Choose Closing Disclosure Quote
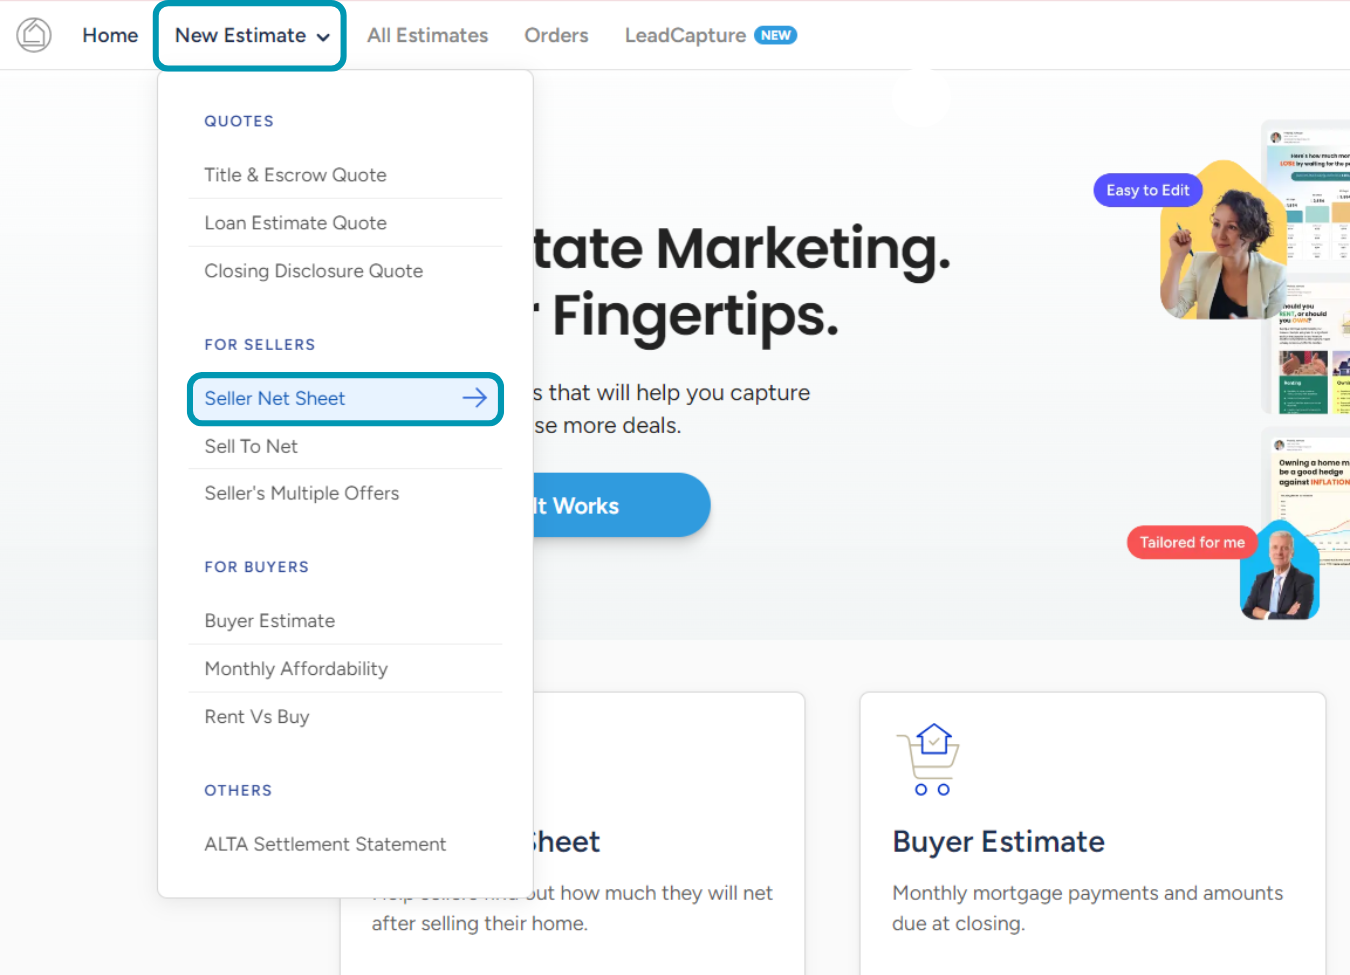 coord(345,271)
